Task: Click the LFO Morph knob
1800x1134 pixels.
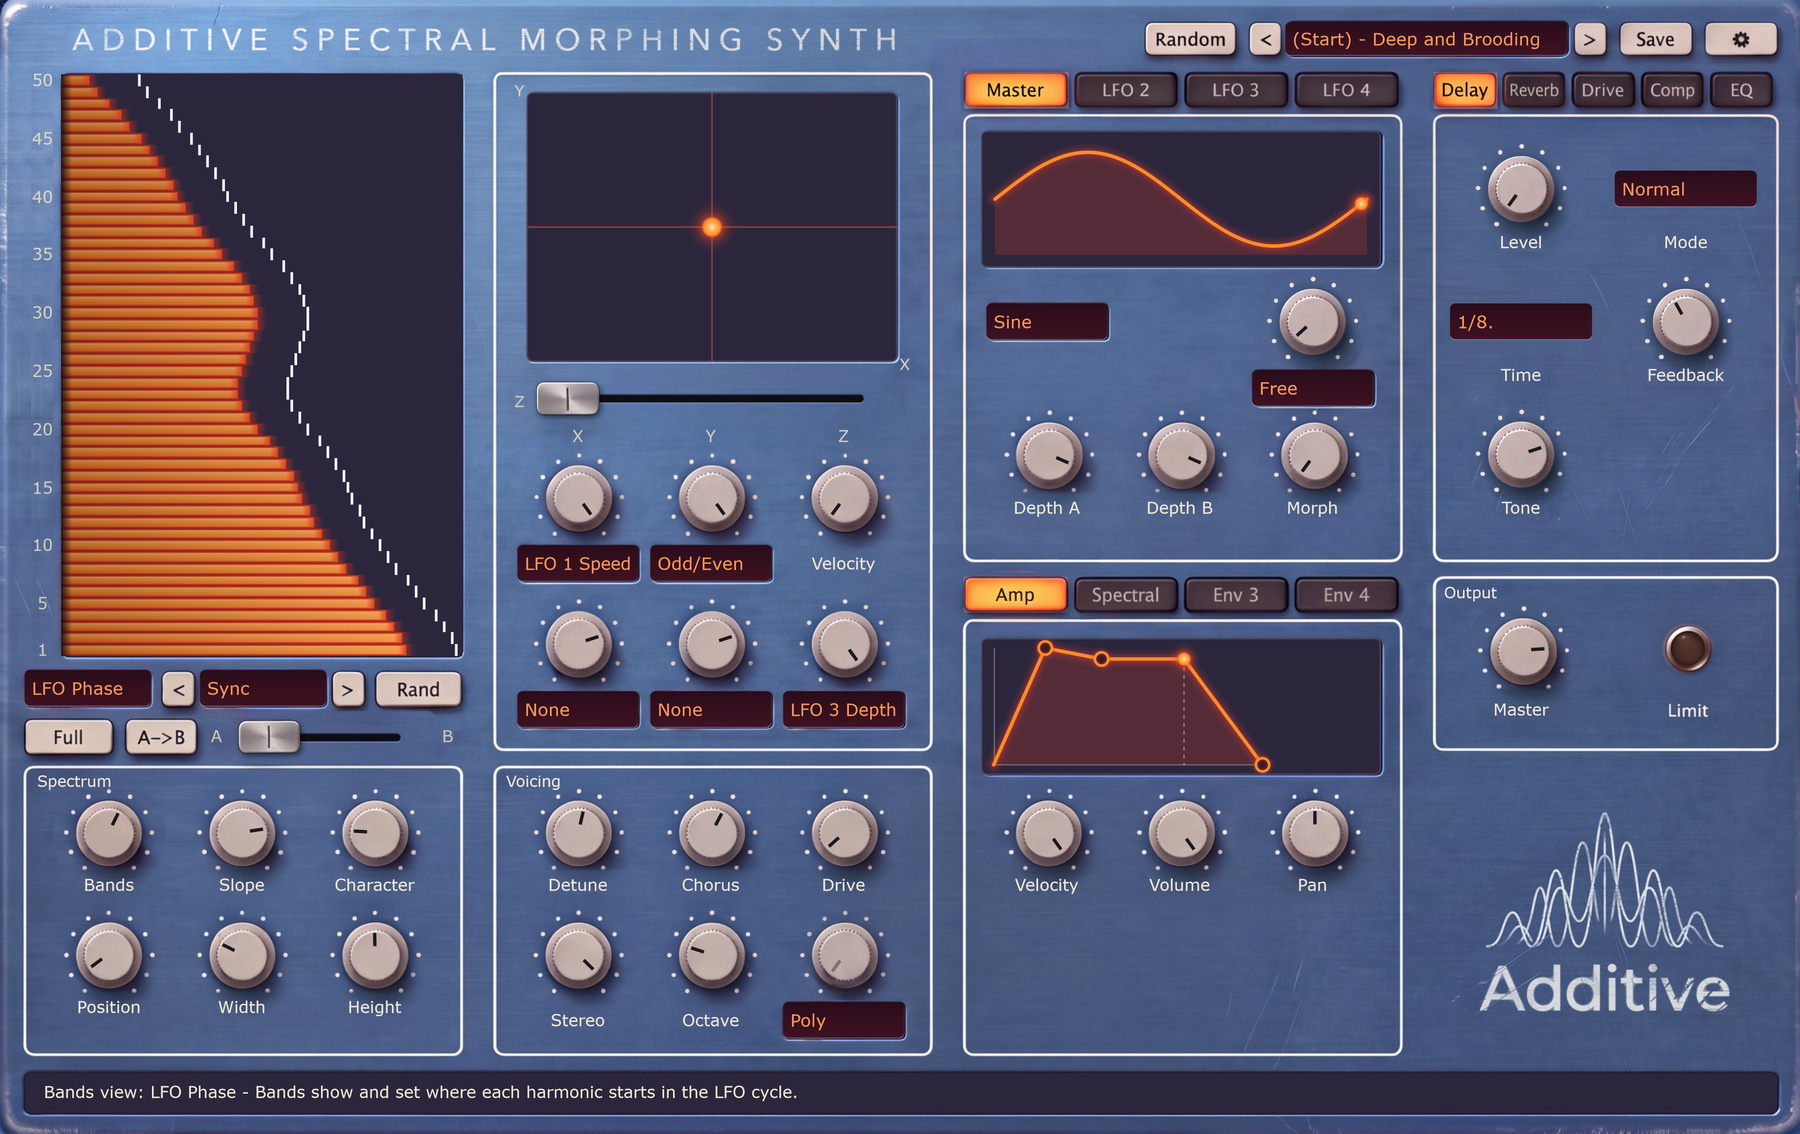Action: click(1313, 455)
